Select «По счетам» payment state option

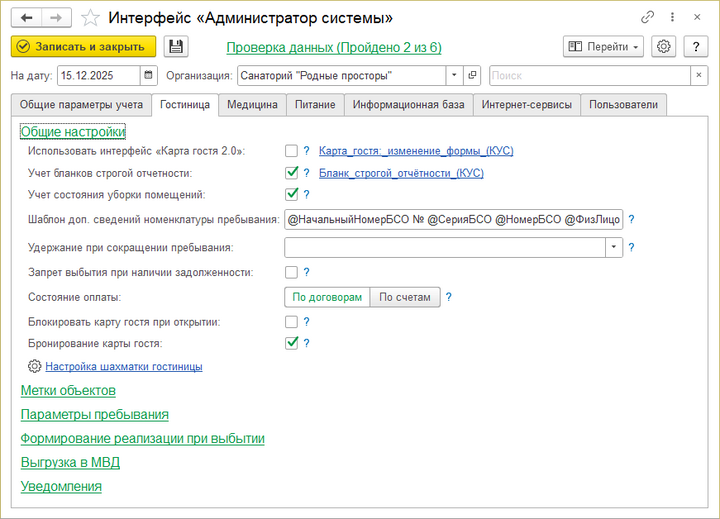pyautogui.click(x=405, y=297)
